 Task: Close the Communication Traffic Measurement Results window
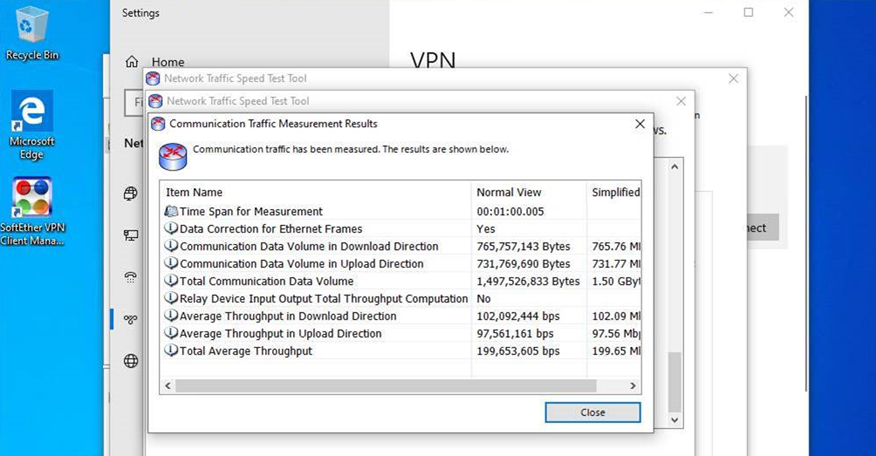pos(640,124)
